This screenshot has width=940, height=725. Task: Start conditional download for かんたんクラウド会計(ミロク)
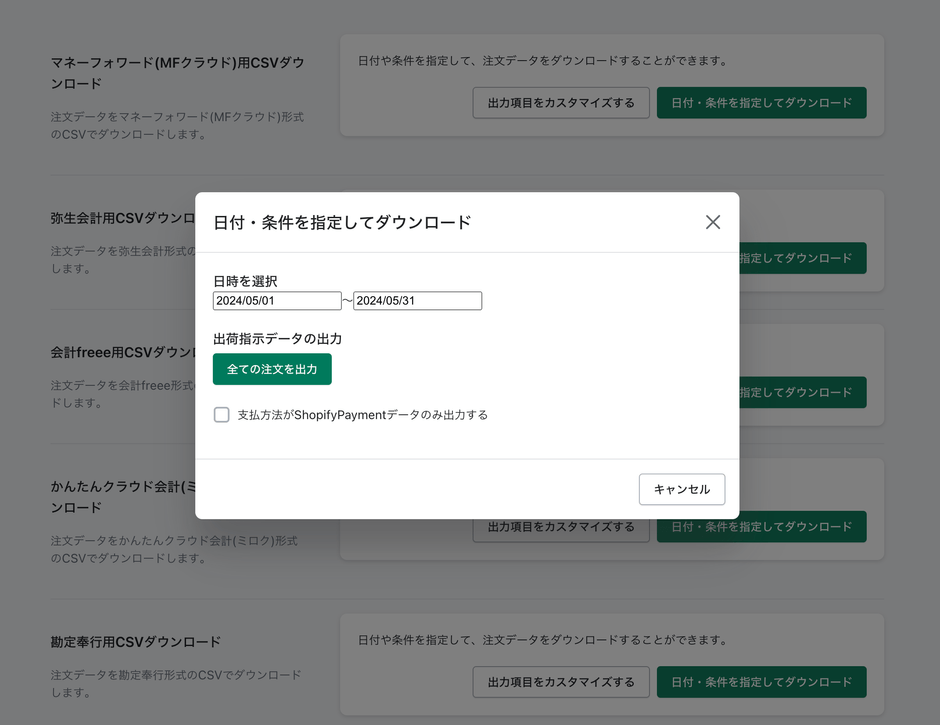[x=762, y=527]
